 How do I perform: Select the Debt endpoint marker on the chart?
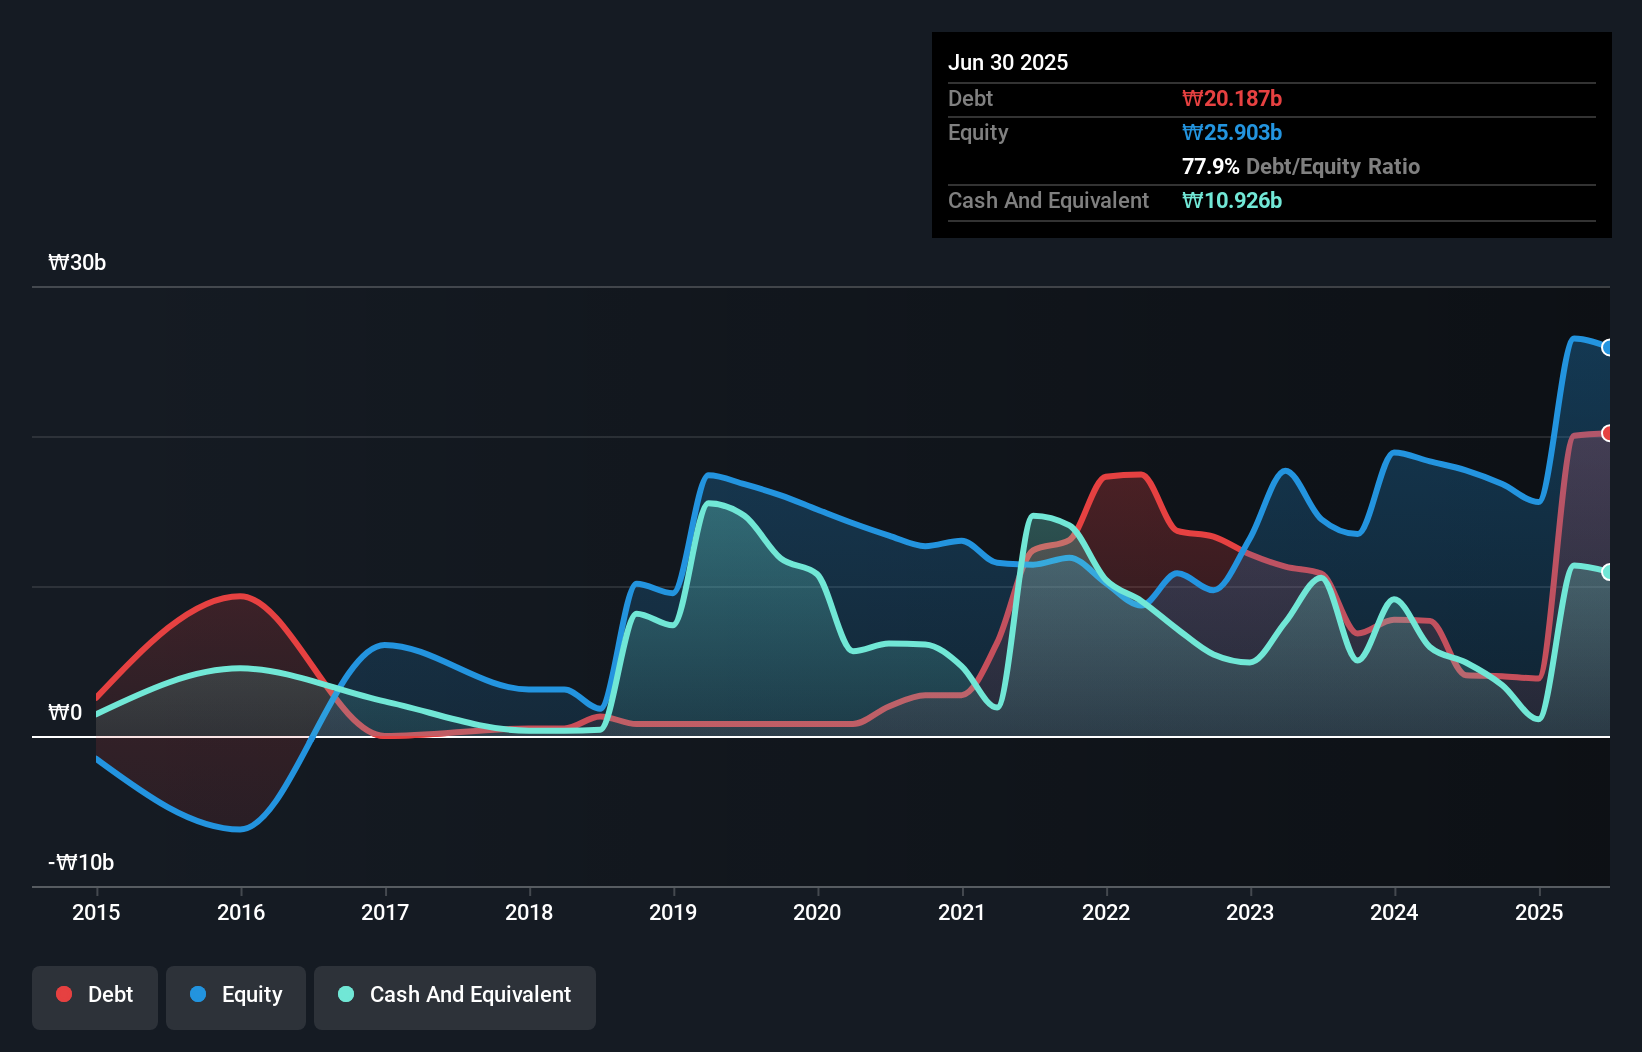point(1607,433)
